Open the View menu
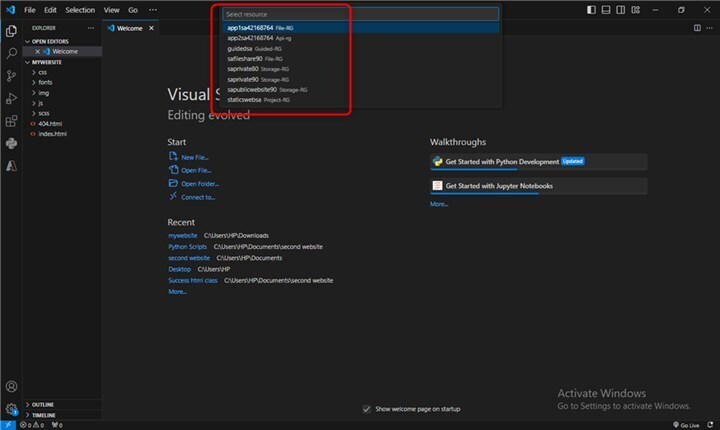The width and height of the screenshot is (720, 430). click(111, 10)
